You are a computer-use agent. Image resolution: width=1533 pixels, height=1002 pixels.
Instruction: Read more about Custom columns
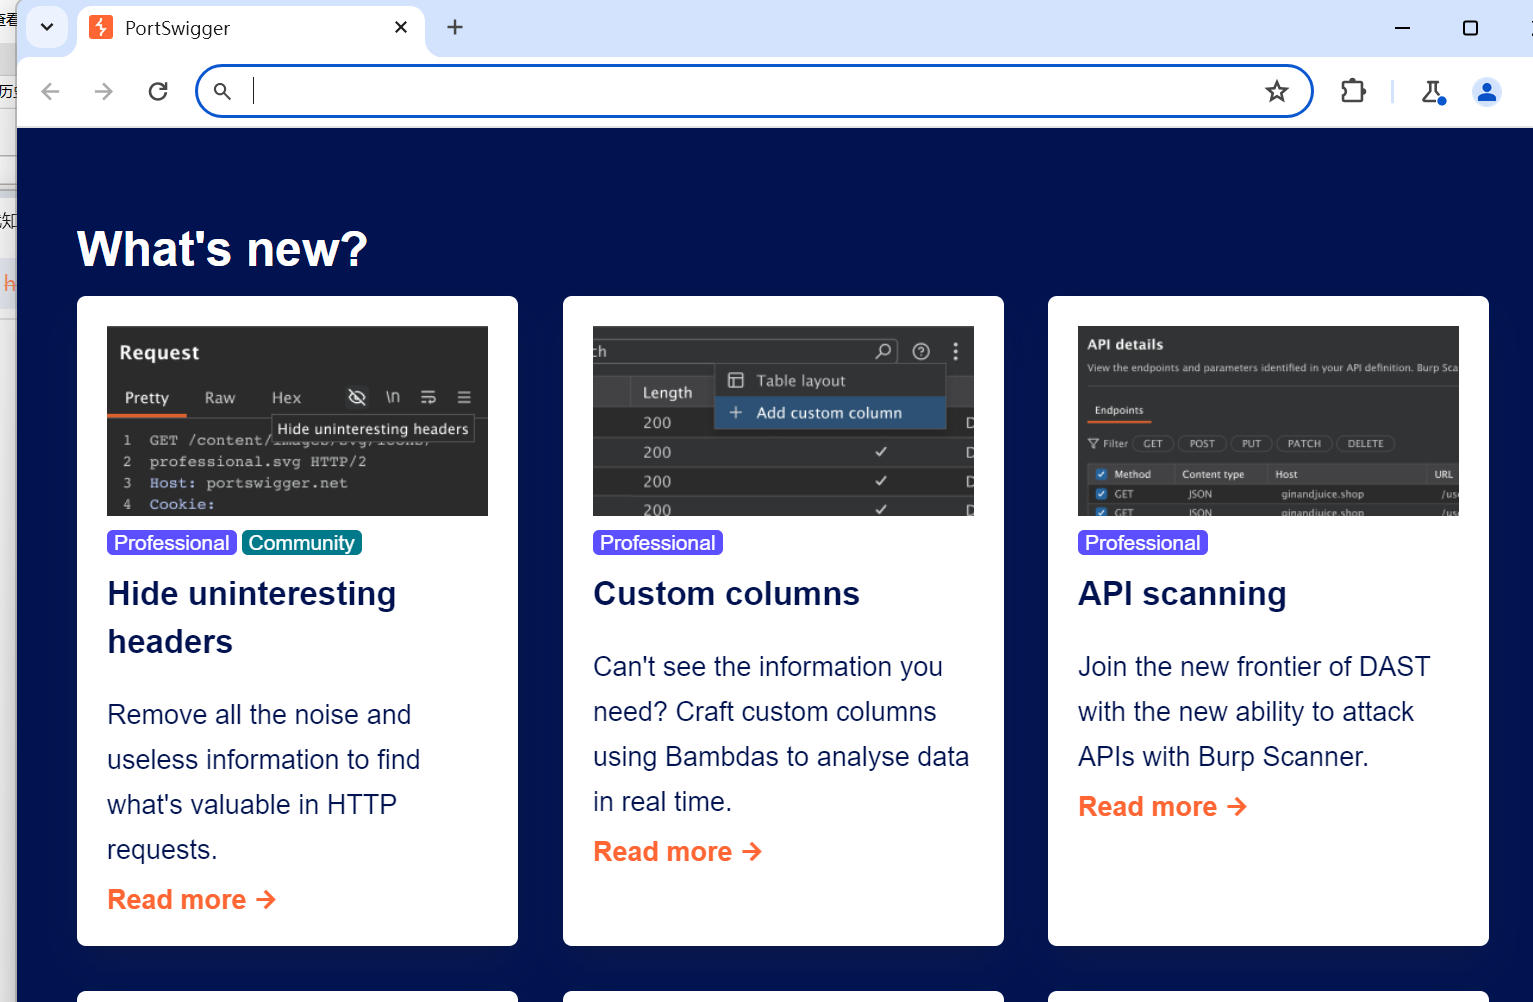pyautogui.click(x=678, y=852)
